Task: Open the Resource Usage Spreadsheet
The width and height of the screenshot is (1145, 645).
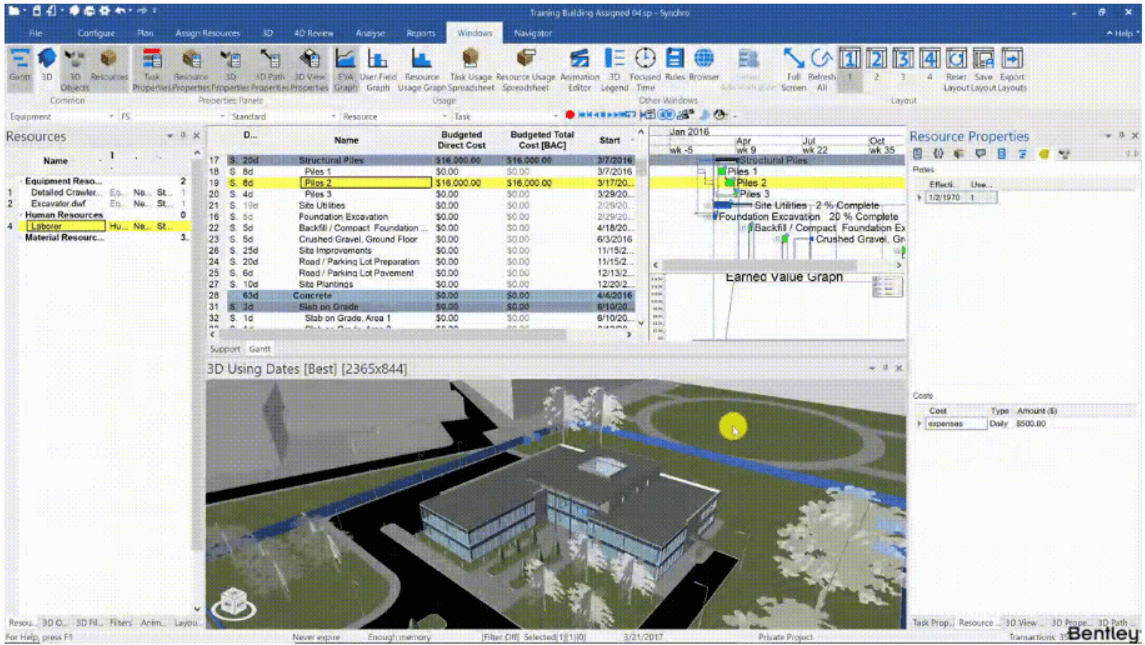Action: 525,69
